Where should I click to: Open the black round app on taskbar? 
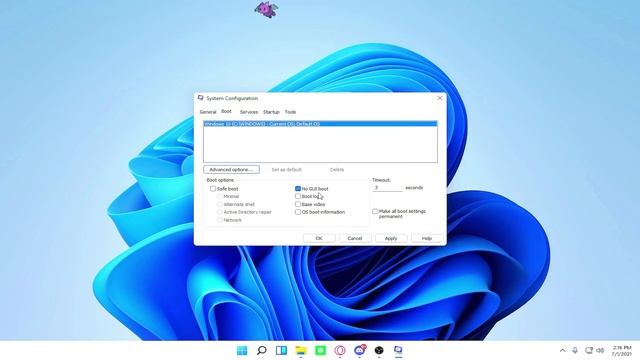coord(379,350)
